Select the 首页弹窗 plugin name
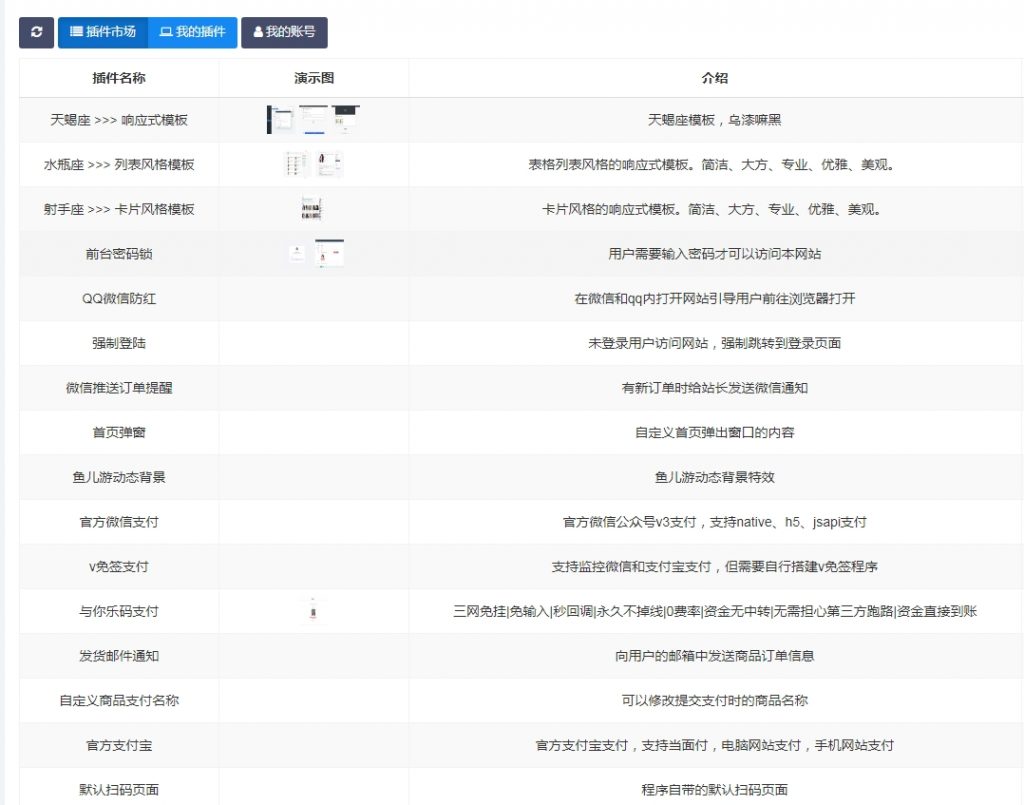The image size is (1024, 805). tap(119, 433)
